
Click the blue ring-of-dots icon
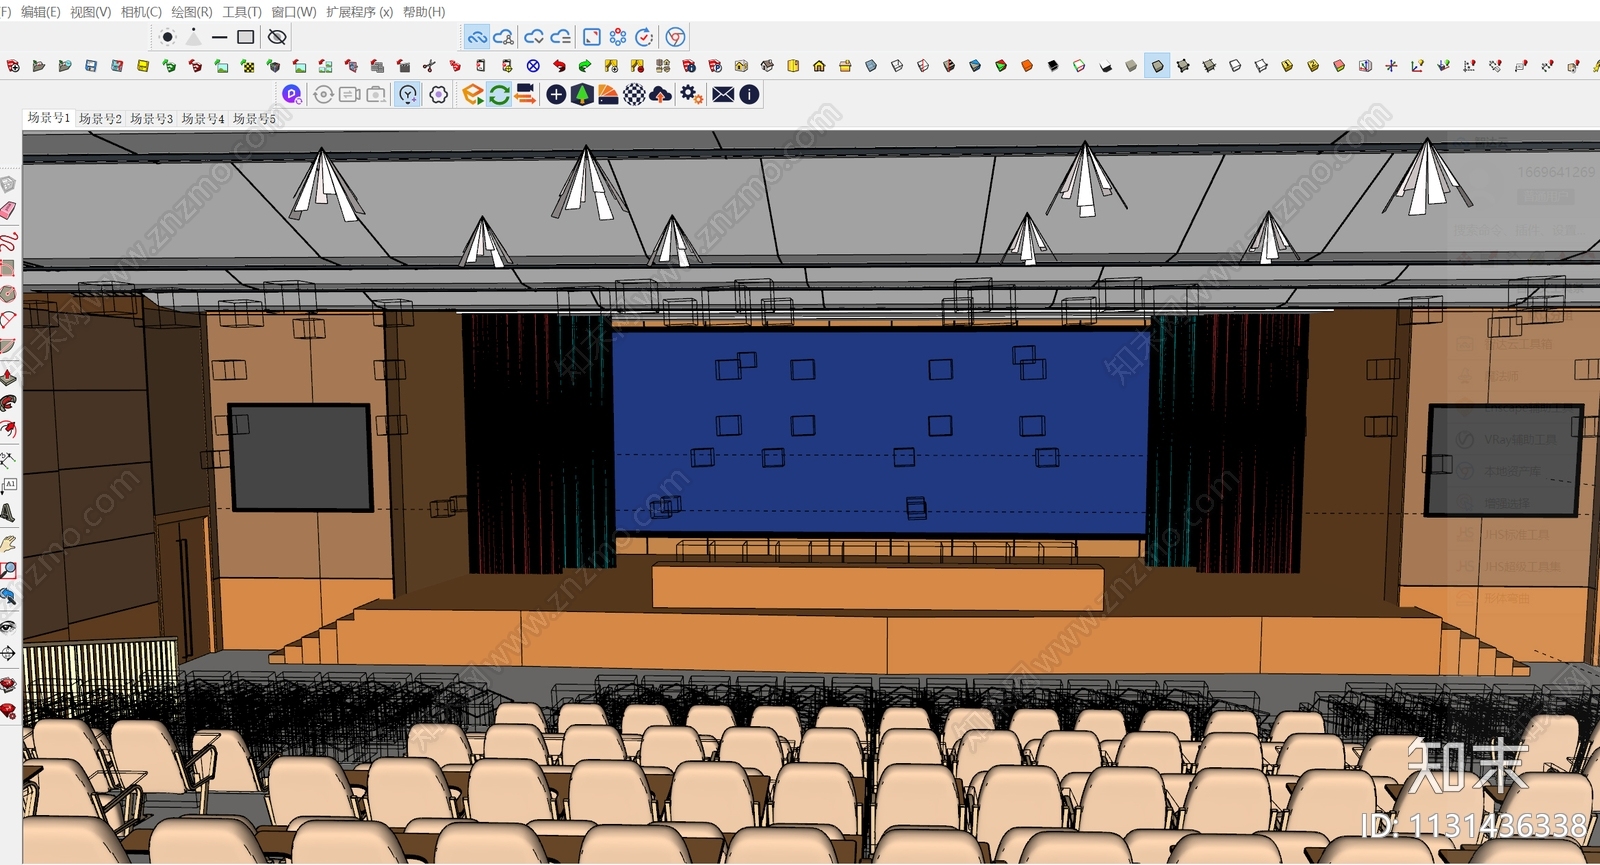click(618, 37)
